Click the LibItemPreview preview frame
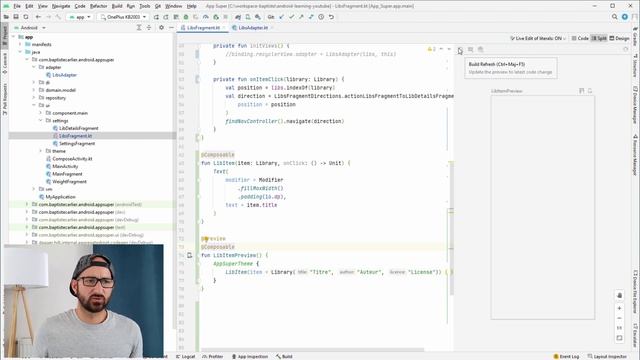Image resolution: width=640 pixels, height=360 pixels. coord(542,207)
